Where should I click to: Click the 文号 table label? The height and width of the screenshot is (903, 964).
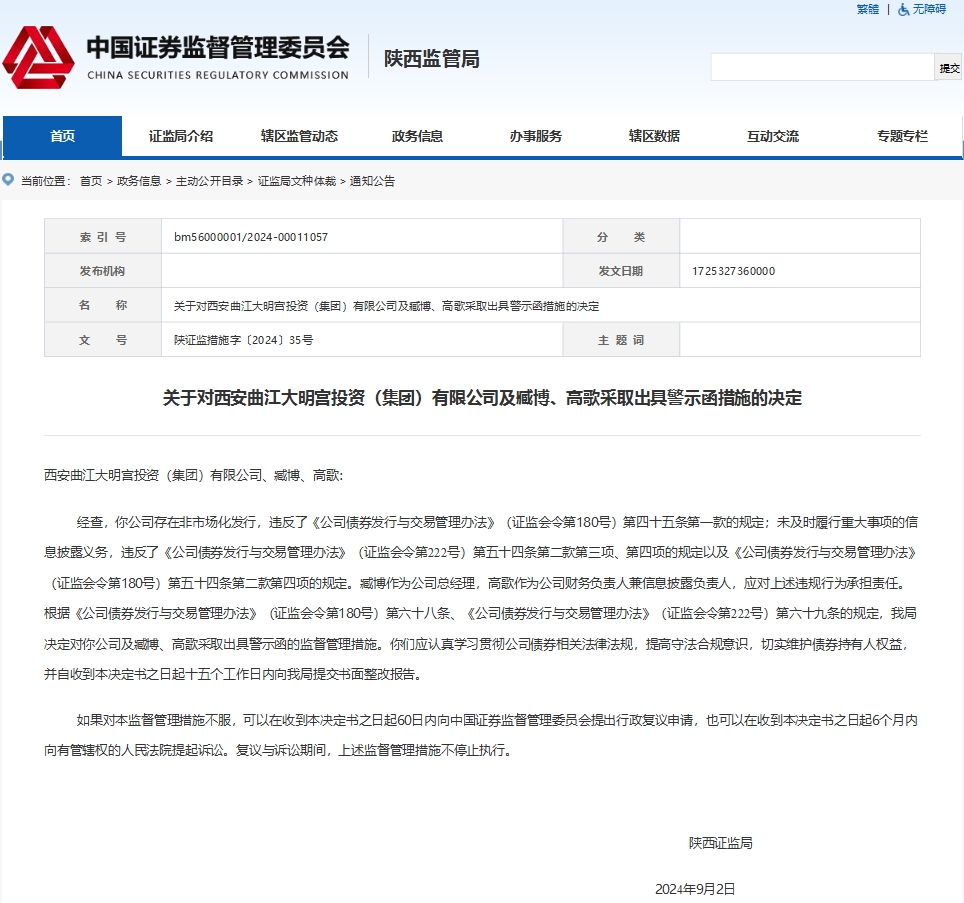click(103, 340)
